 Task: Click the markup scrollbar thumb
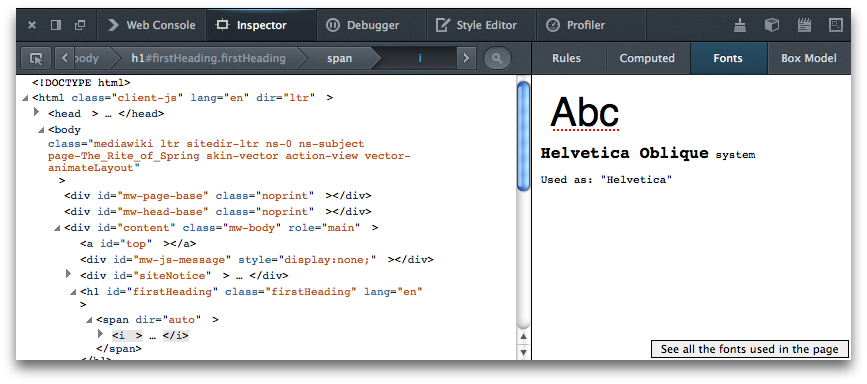point(523,137)
